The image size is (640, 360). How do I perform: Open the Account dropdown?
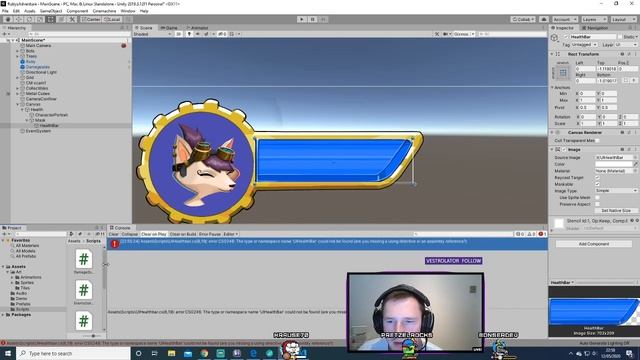pos(565,19)
